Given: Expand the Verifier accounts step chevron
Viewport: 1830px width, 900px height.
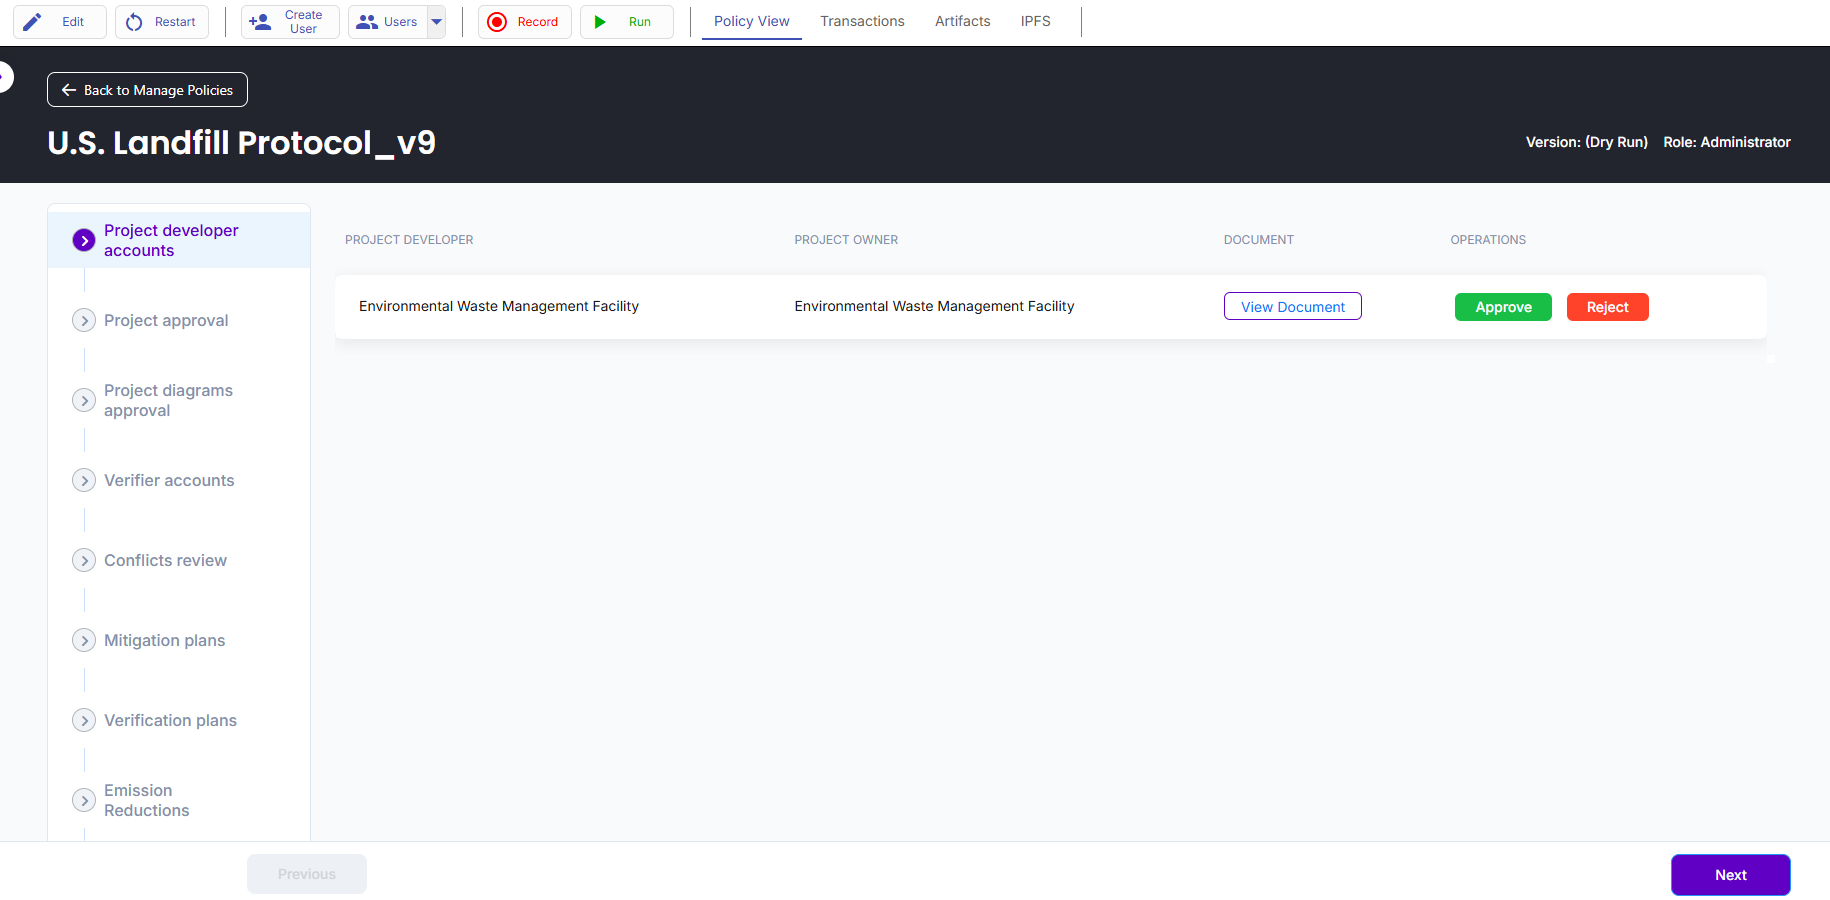Looking at the screenshot, I should (x=84, y=481).
